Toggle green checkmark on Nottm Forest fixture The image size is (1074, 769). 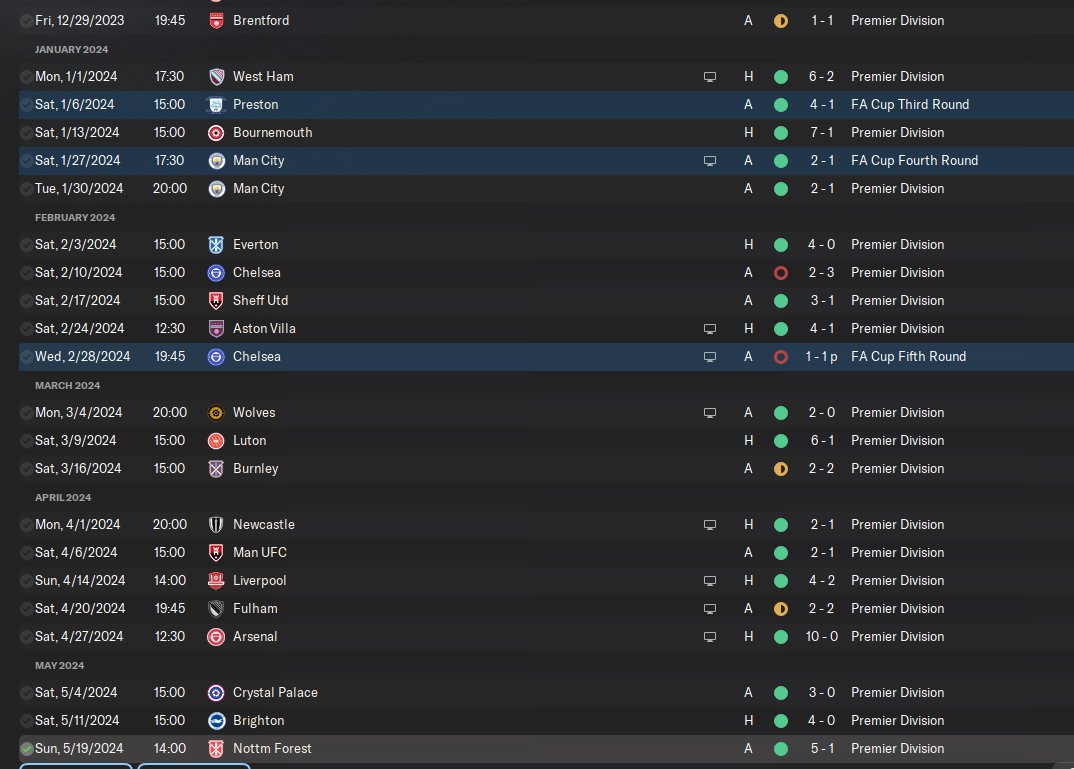click(x=27, y=749)
